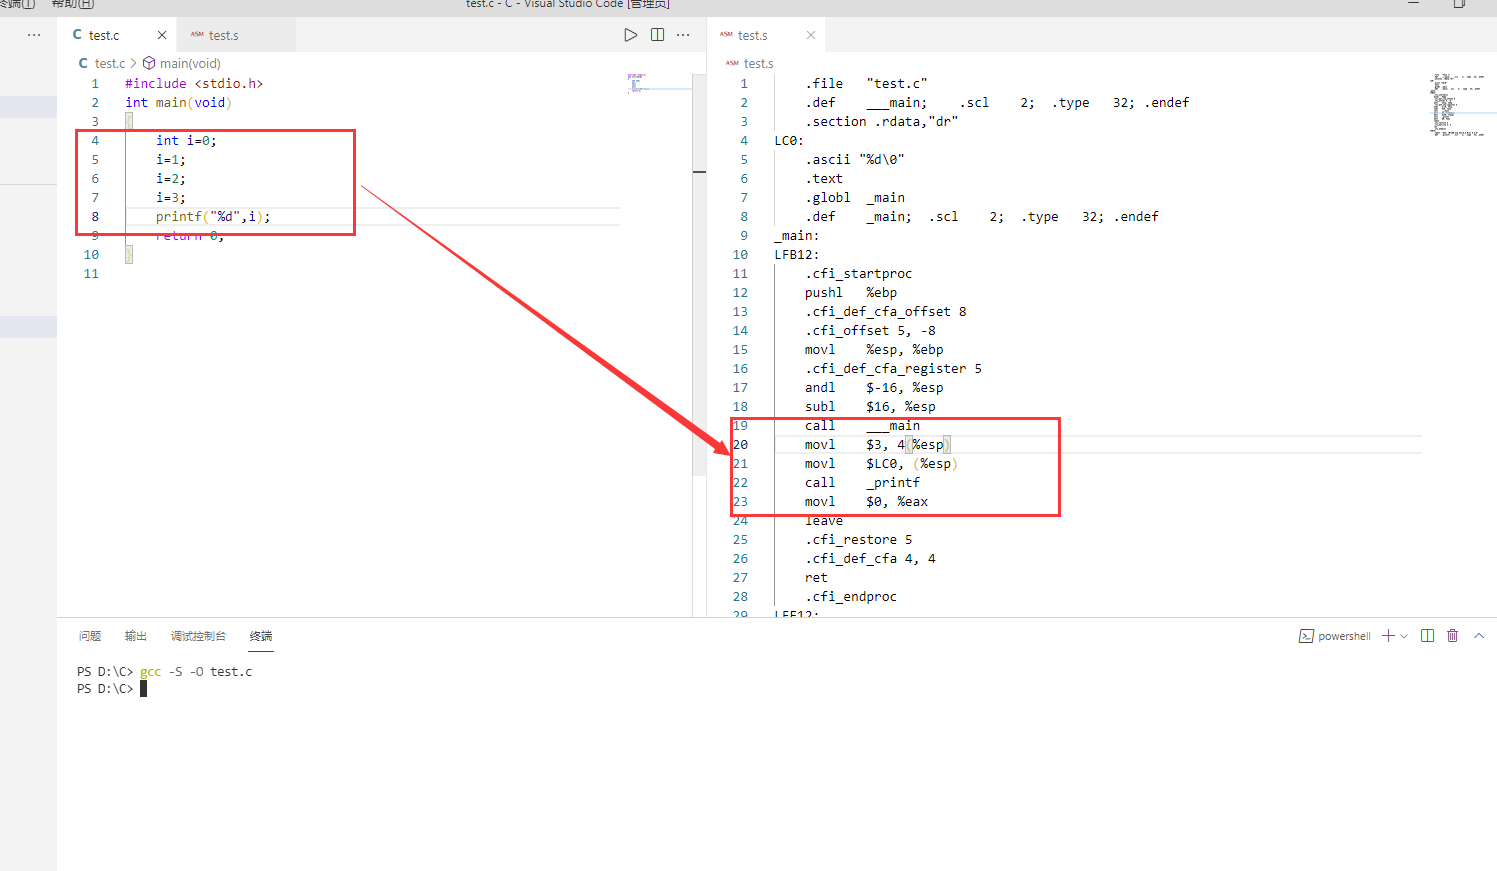This screenshot has height=871, width=1497.
Task: Click '.section .rdata' assembly line
Action: pyautogui.click(x=882, y=122)
